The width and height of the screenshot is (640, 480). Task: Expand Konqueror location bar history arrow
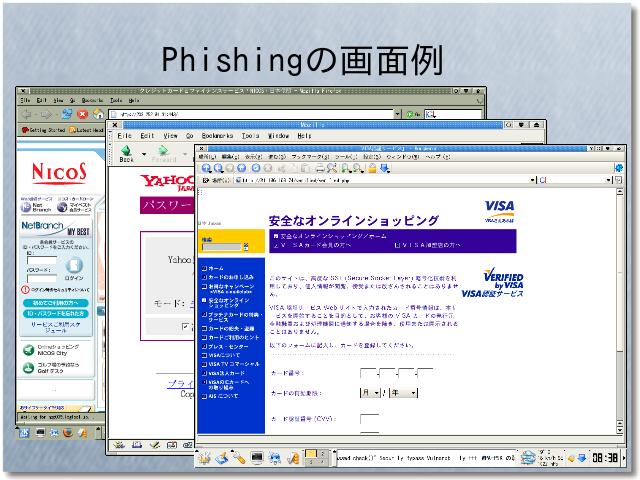click(x=532, y=180)
